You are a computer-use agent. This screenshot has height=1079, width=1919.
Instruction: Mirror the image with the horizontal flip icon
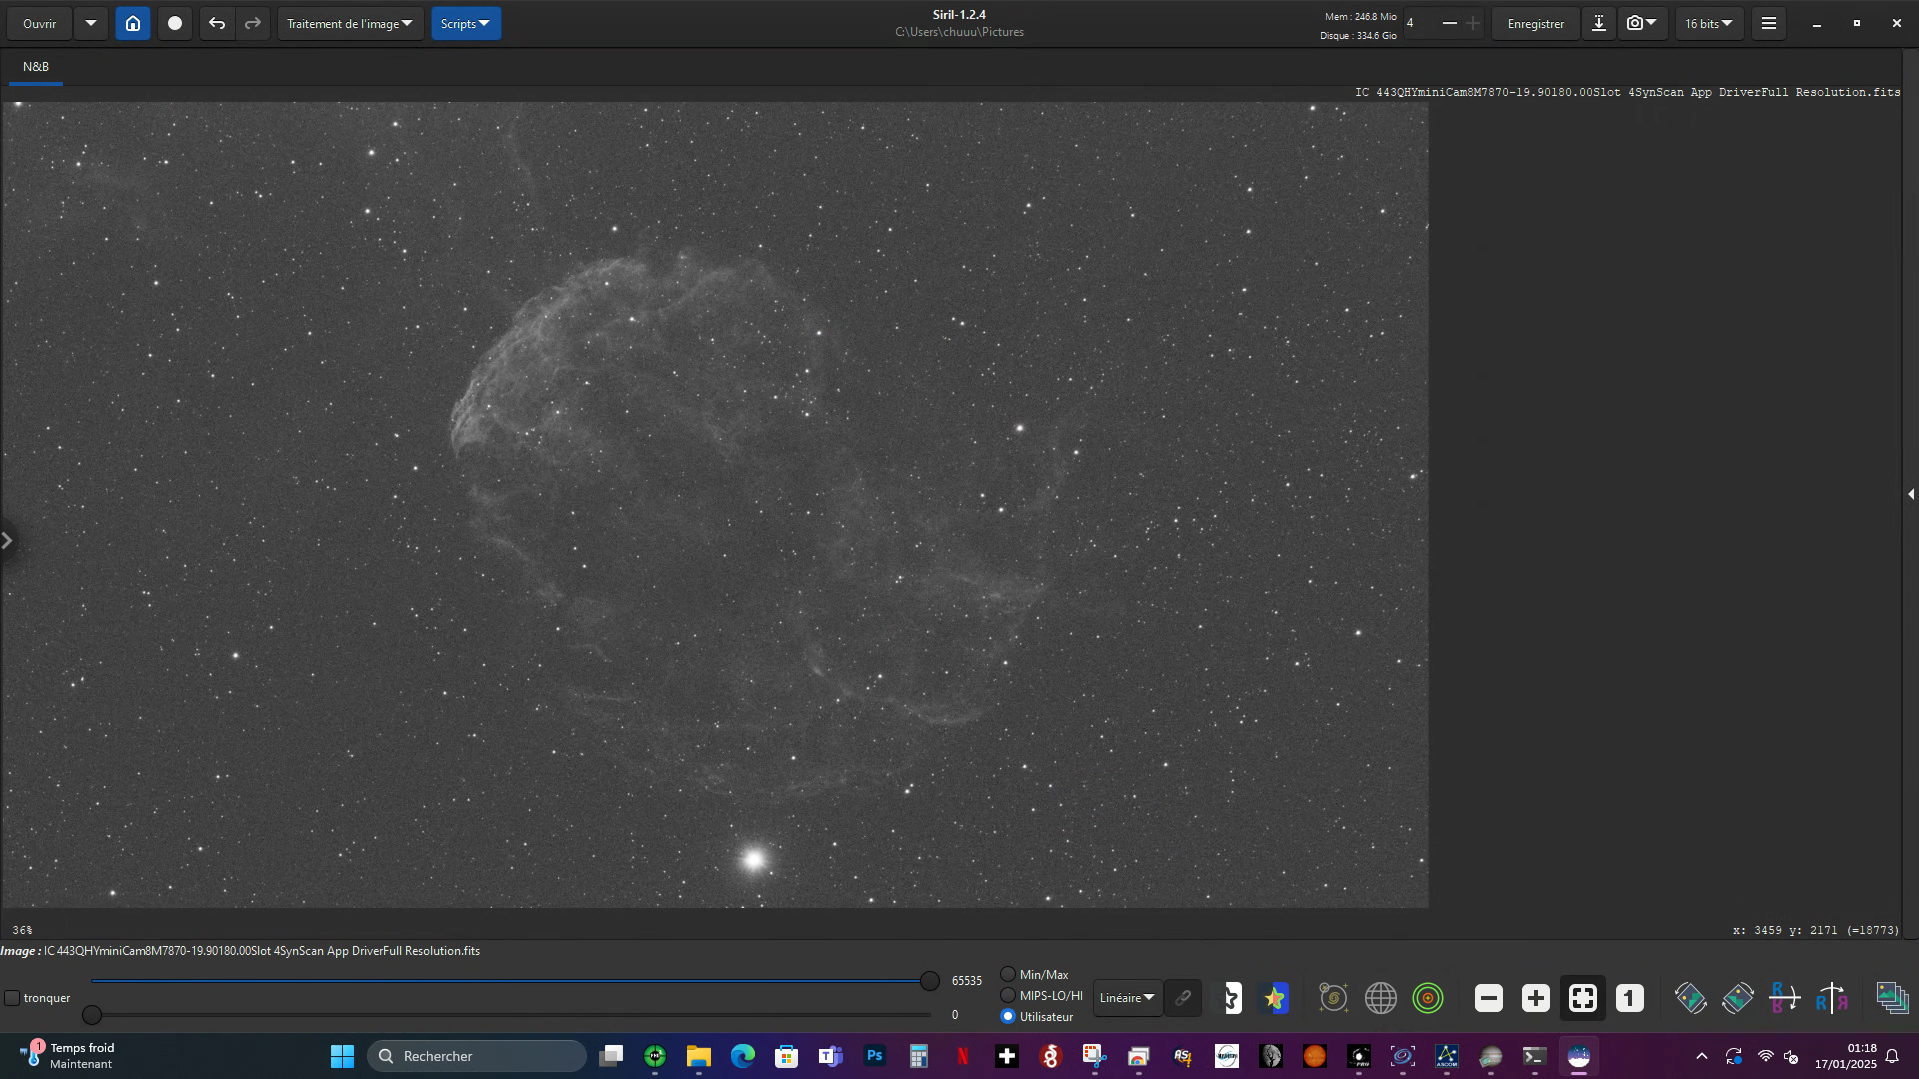[1831, 998]
